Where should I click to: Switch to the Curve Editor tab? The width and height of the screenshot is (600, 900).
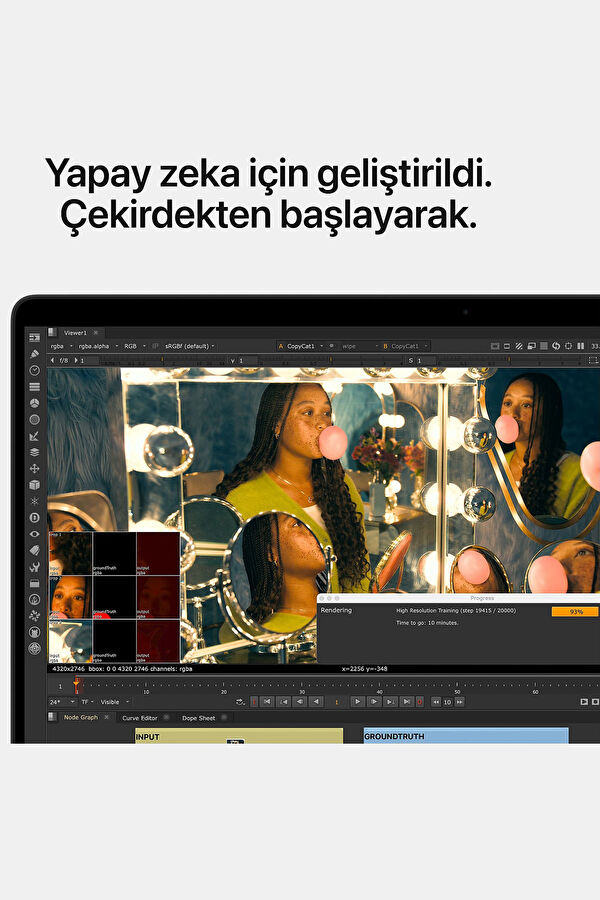point(140,718)
